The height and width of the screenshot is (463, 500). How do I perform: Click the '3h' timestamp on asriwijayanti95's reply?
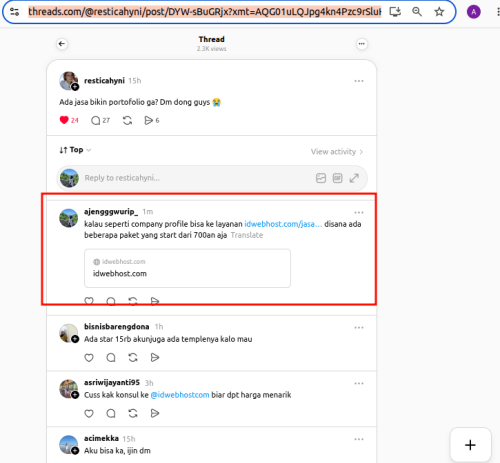pyautogui.click(x=149, y=383)
